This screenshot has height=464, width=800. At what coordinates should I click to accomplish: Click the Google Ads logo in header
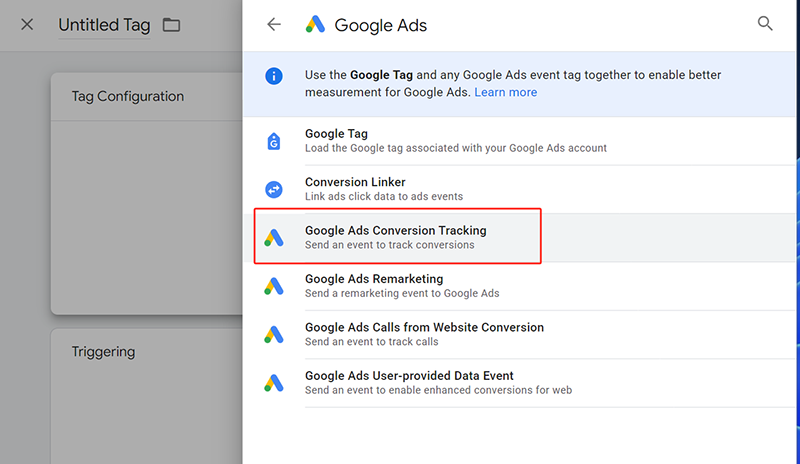click(315, 25)
